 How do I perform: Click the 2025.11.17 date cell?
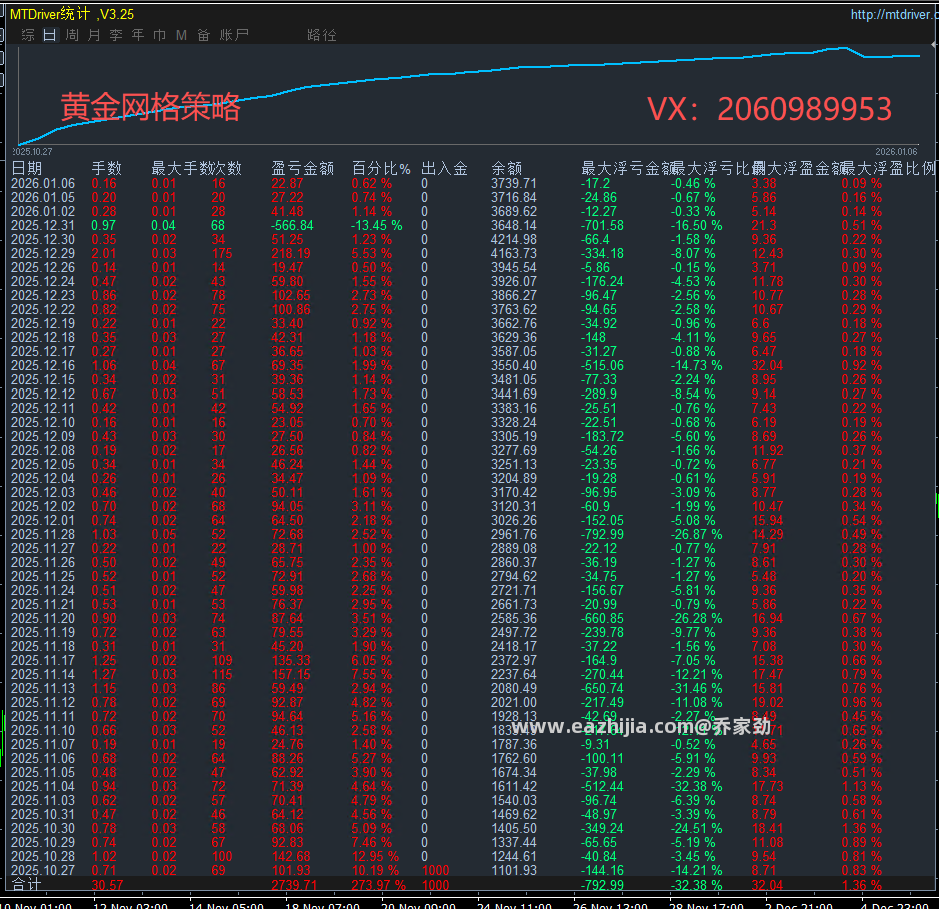(43, 660)
